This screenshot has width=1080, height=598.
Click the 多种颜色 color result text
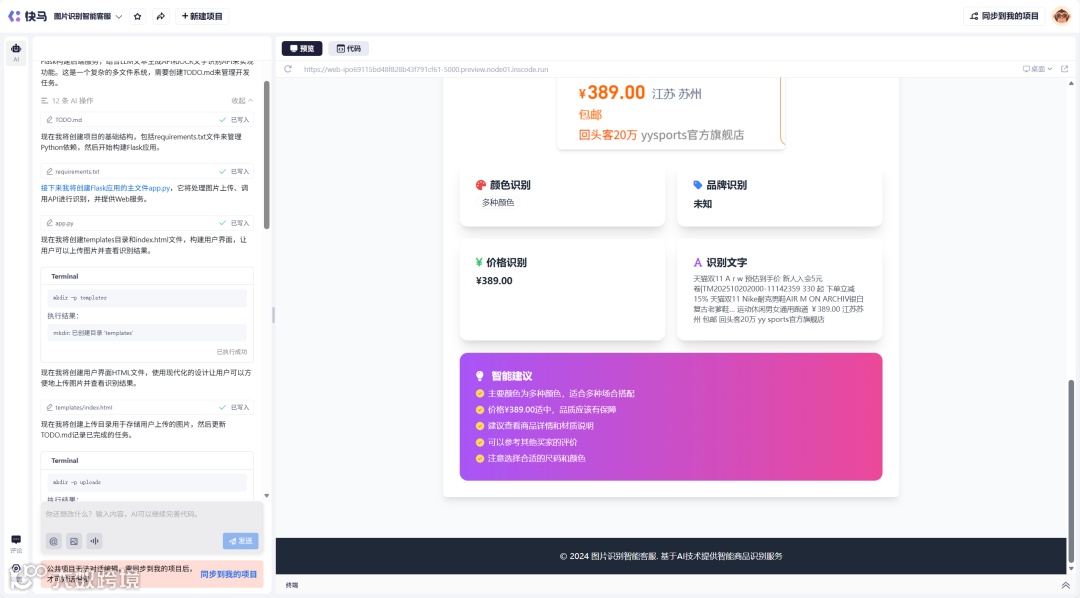click(x=498, y=203)
